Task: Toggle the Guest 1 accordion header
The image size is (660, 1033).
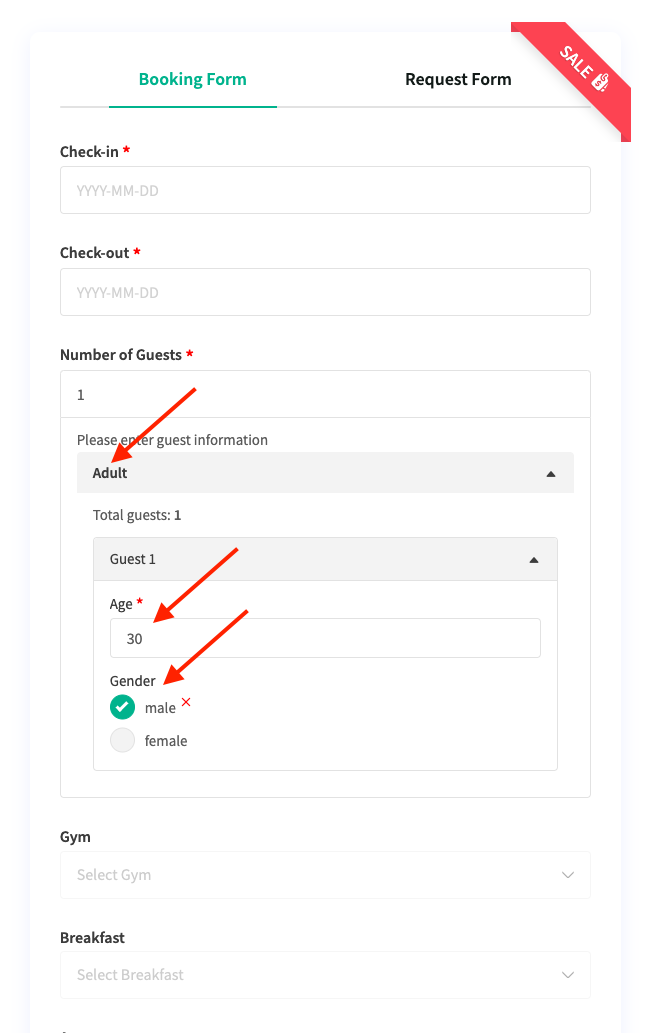Action: coord(300,560)
